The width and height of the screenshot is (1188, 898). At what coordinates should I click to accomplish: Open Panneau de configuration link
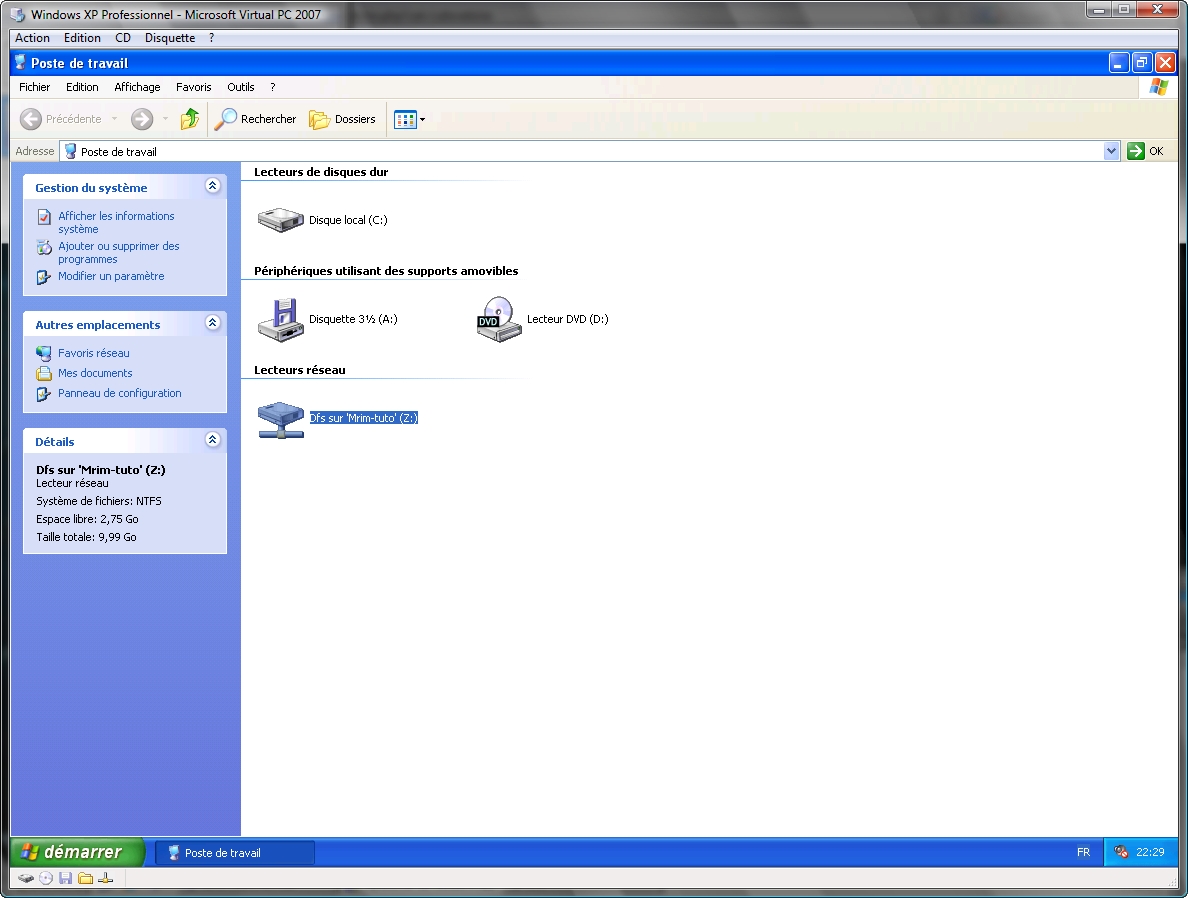(120, 393)
